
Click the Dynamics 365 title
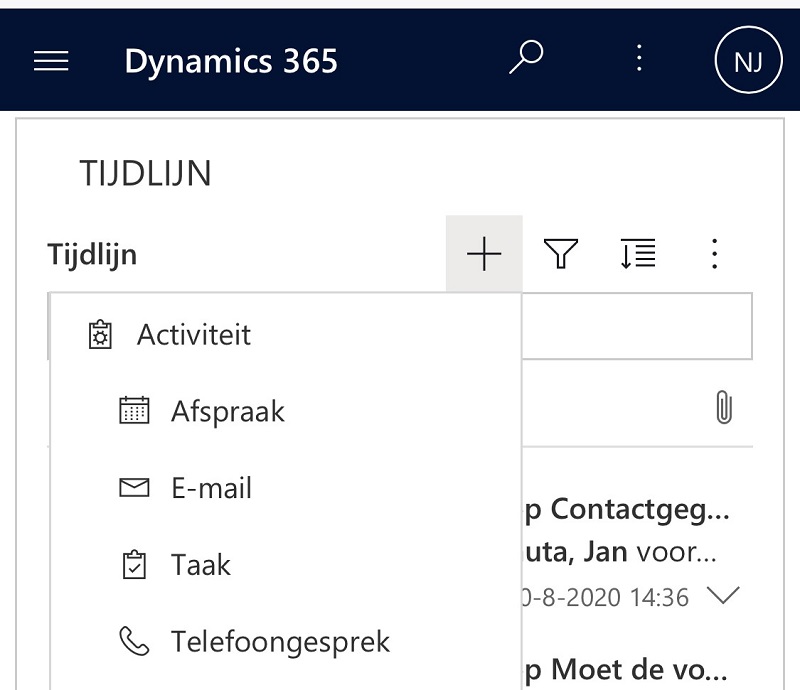(x=231, y=61)
